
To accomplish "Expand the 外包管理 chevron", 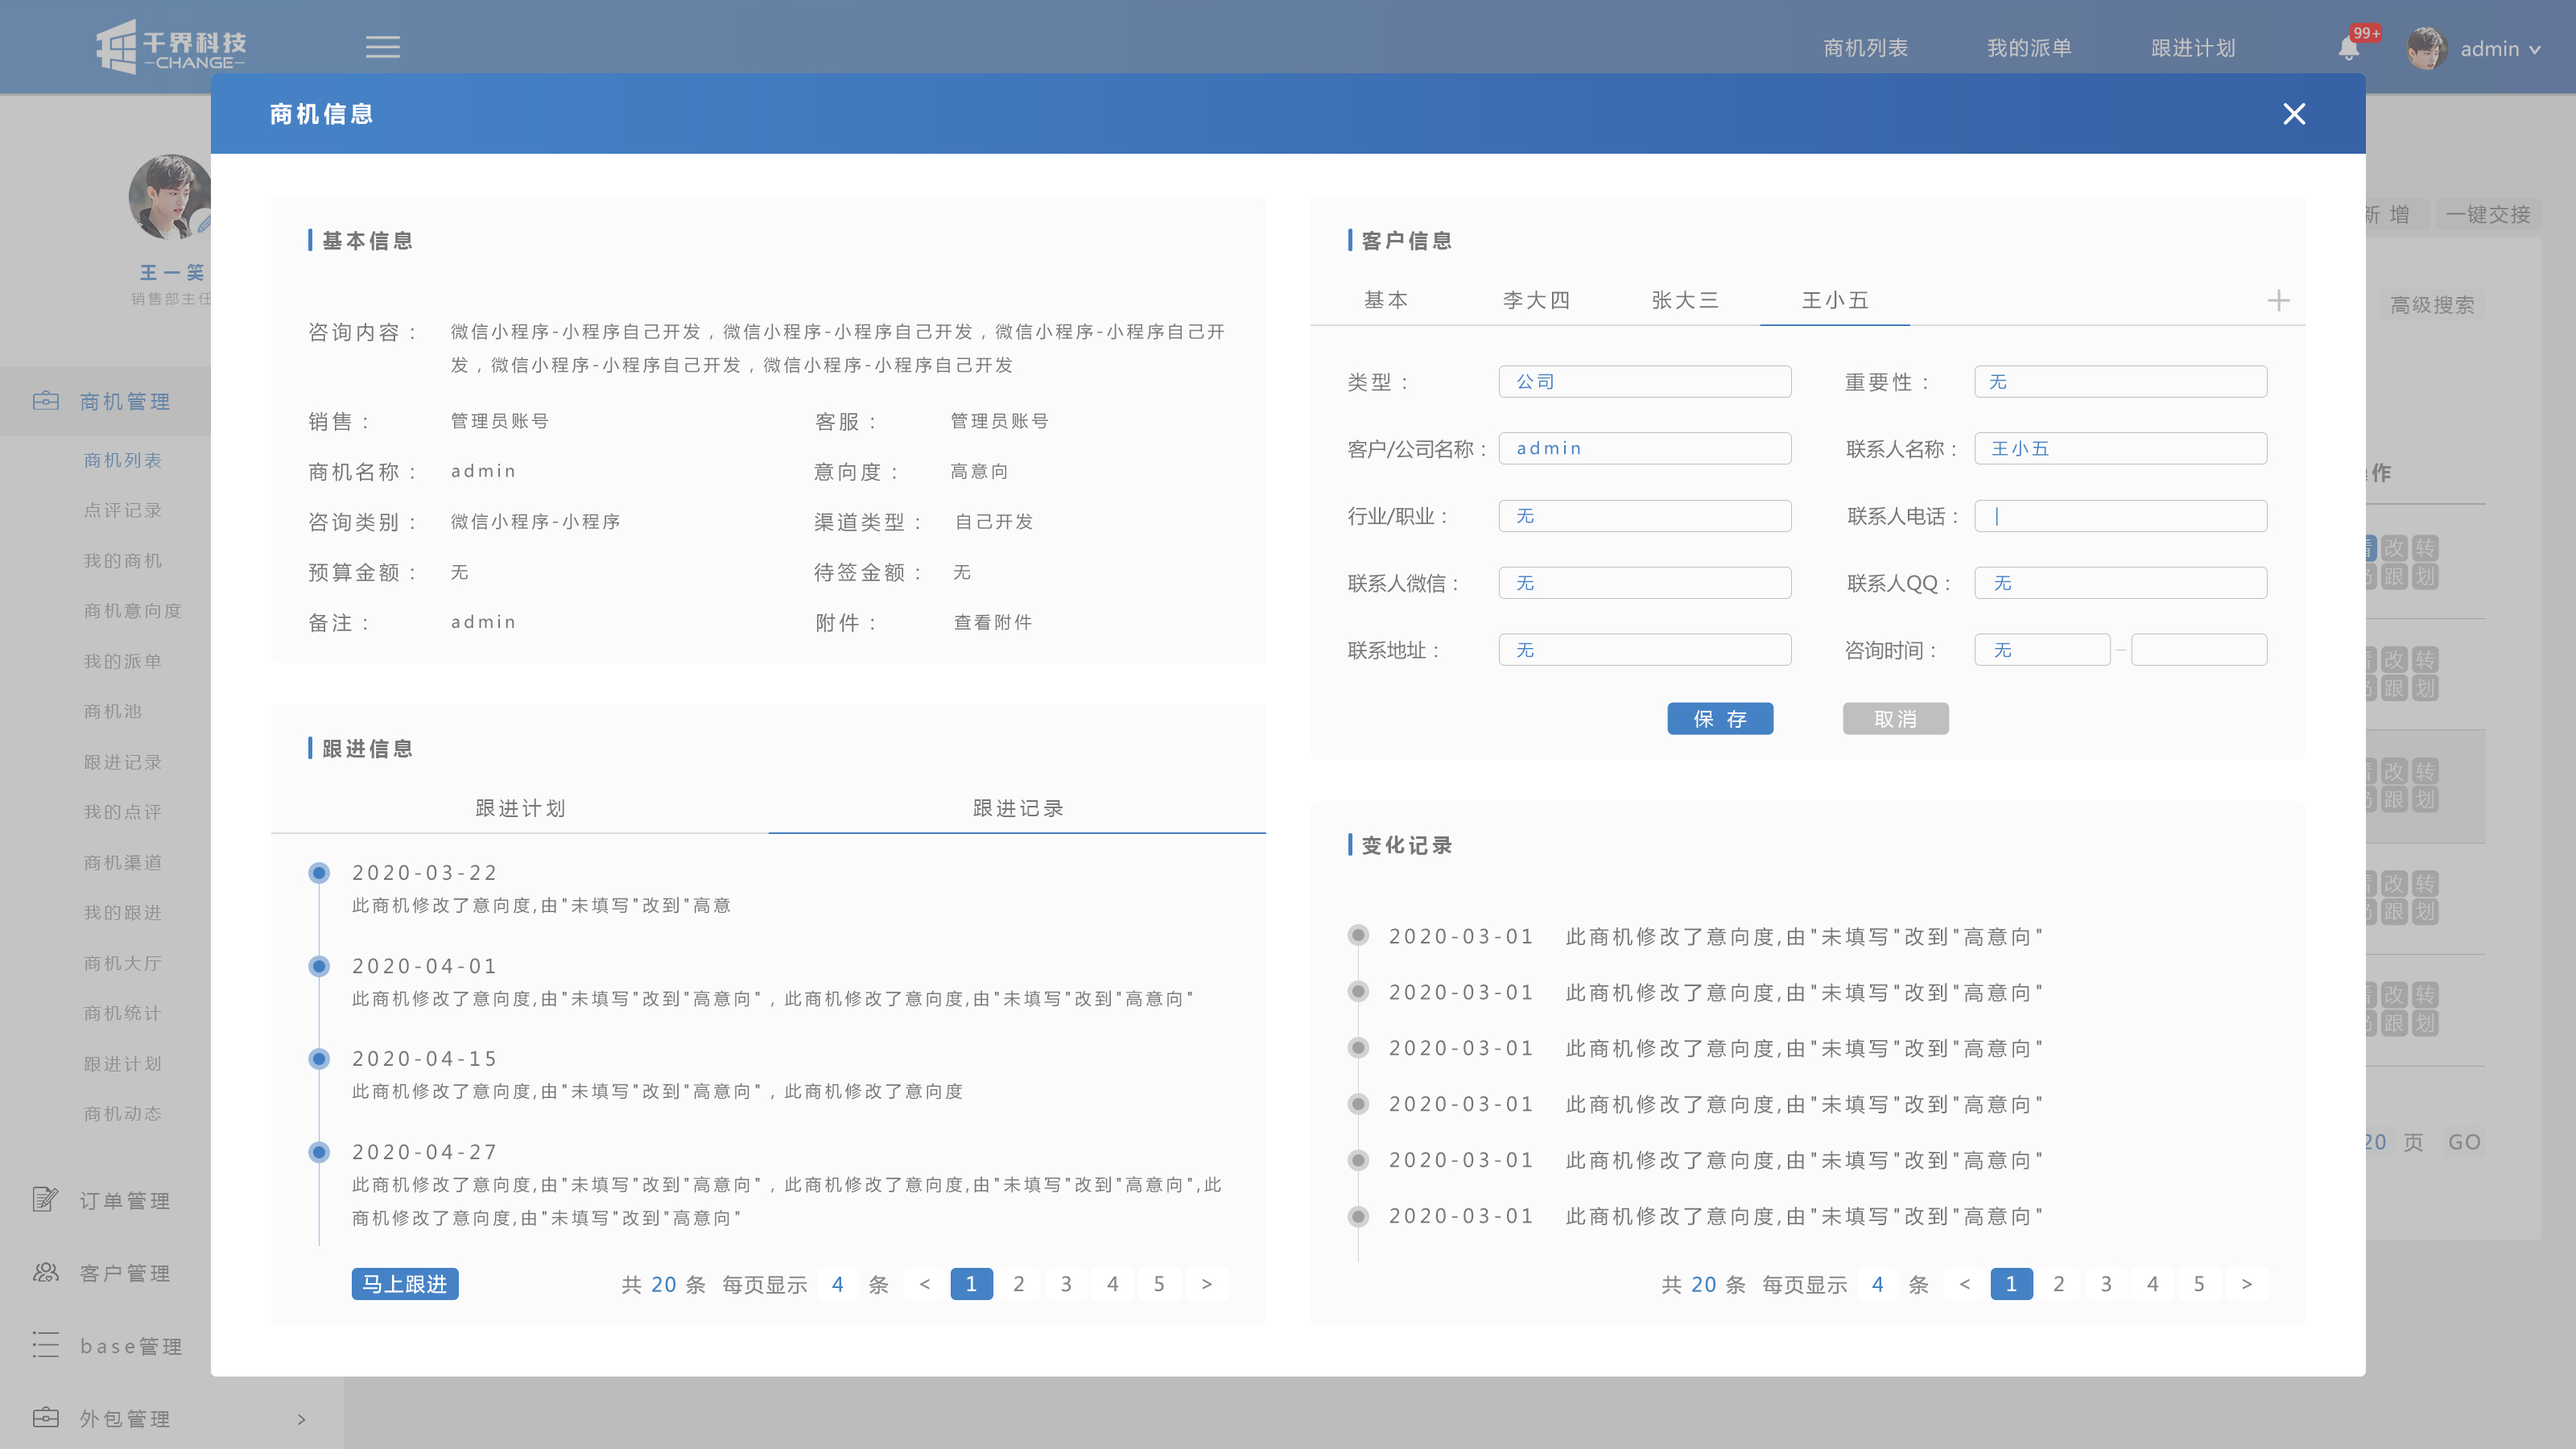I will [x=301, y=1419].
